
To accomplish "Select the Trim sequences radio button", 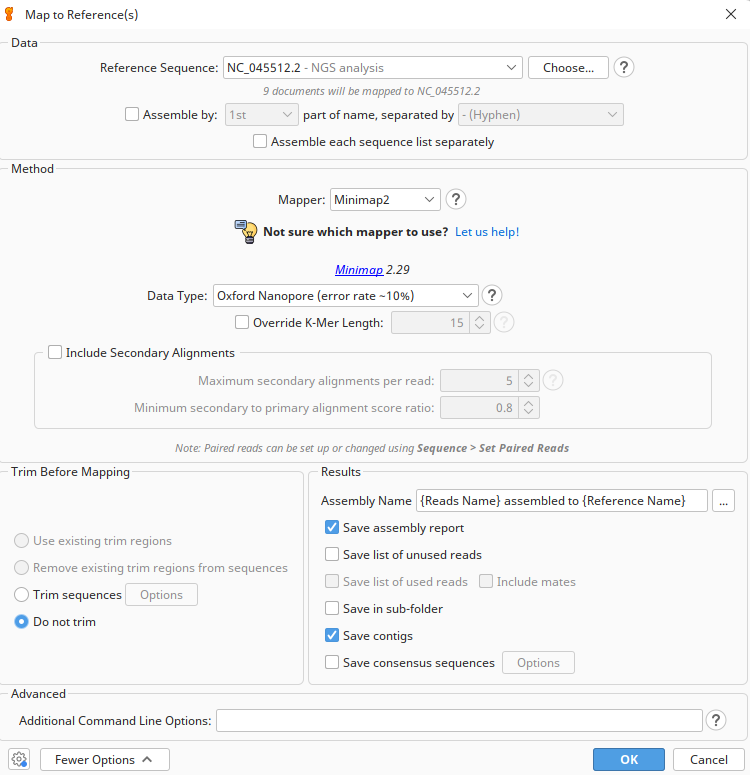I will pyautogui.click(x=21, y=595).
